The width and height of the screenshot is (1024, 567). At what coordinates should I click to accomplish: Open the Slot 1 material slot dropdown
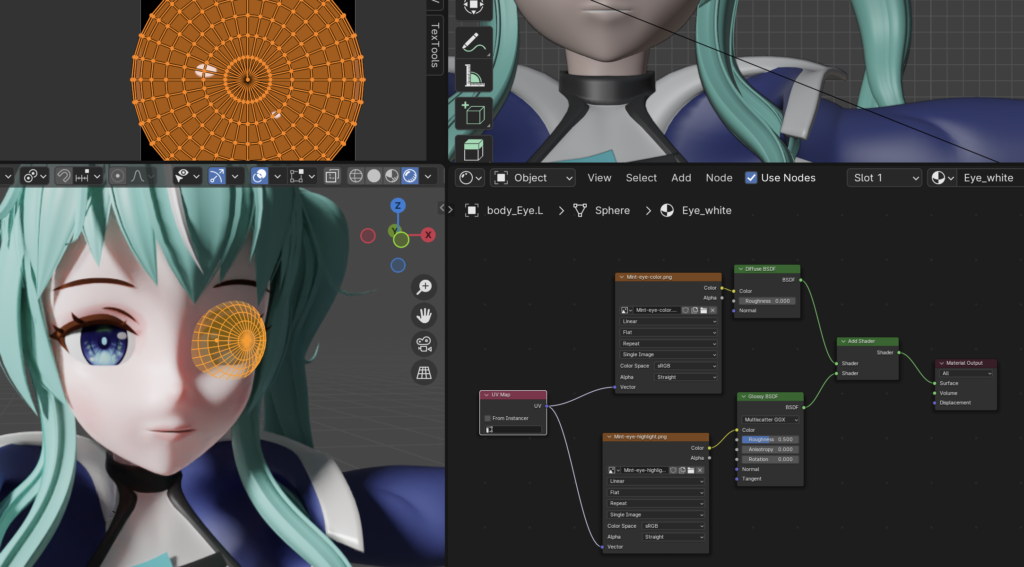(884, 178)
